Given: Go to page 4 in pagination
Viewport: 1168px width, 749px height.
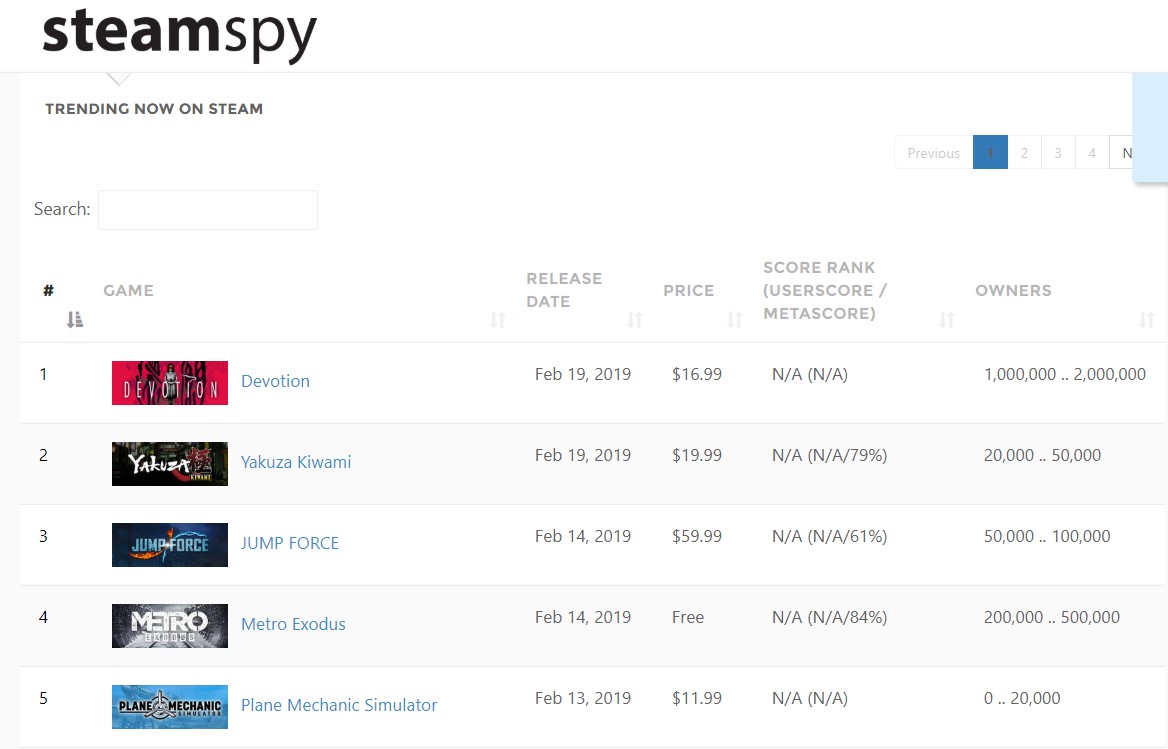Looking at the screenshot, I should pyautogui.click(x=1092, y=153).
